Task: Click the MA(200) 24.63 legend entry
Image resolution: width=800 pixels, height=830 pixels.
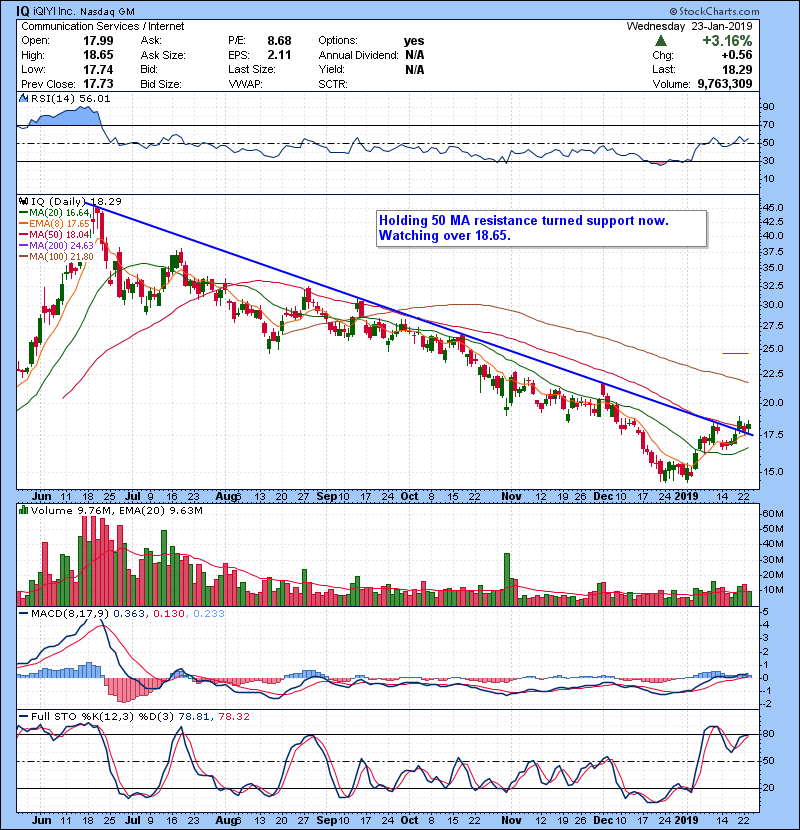Action: pyautogui.click(x=57, y=246)
